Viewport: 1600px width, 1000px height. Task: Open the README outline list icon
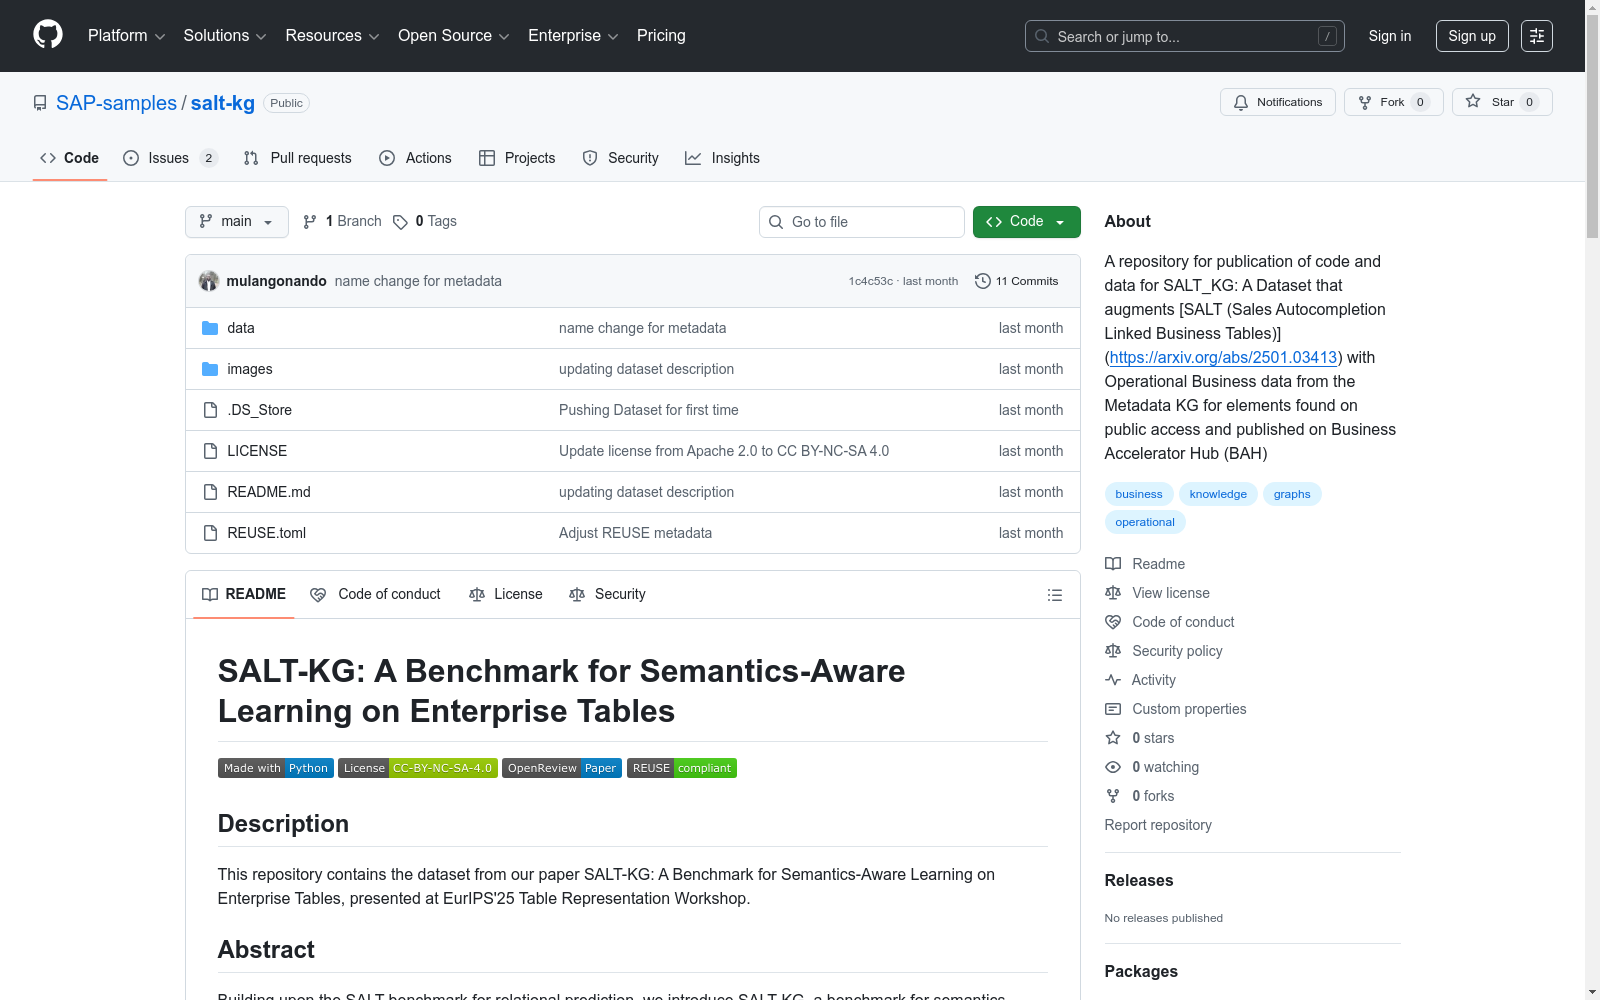(1055, 595)
